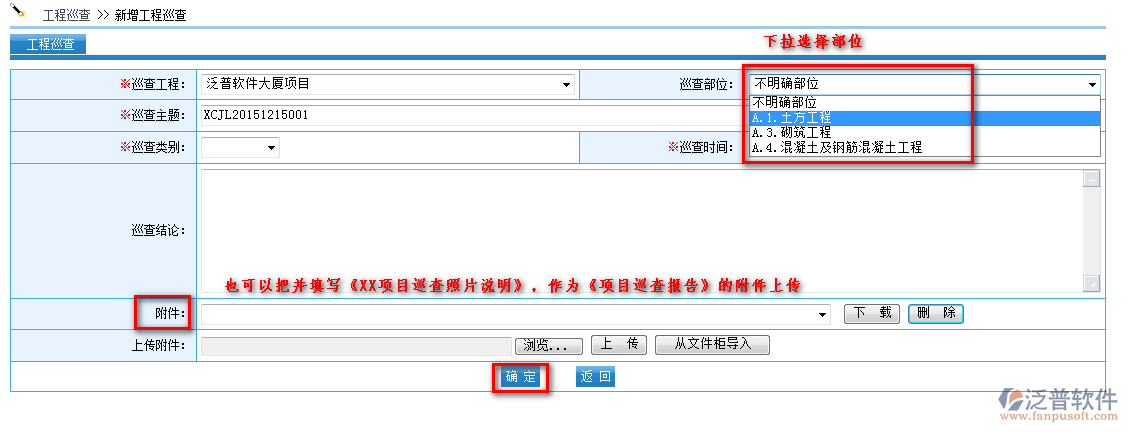Open the 附件 attachment dropdown
Image resolution: width=1128 pixels, height=432 pixels.
coord(516,314)
